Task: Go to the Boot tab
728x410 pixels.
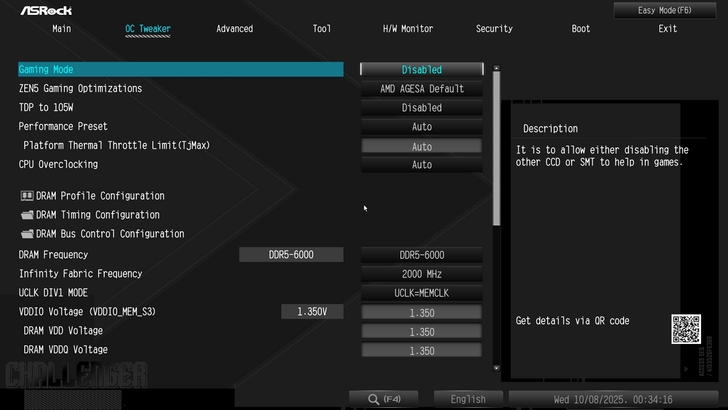Action: pos(581,29)
